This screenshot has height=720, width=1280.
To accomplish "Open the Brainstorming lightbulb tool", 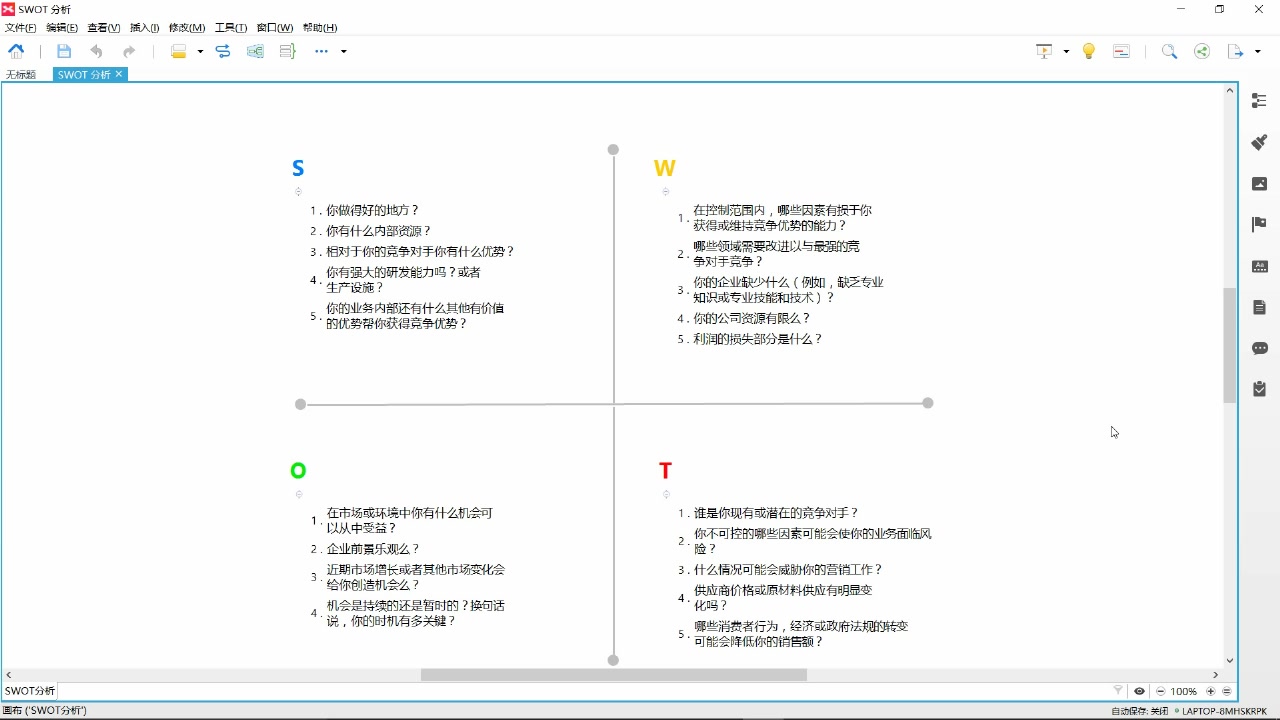I will click(1088, 50).
